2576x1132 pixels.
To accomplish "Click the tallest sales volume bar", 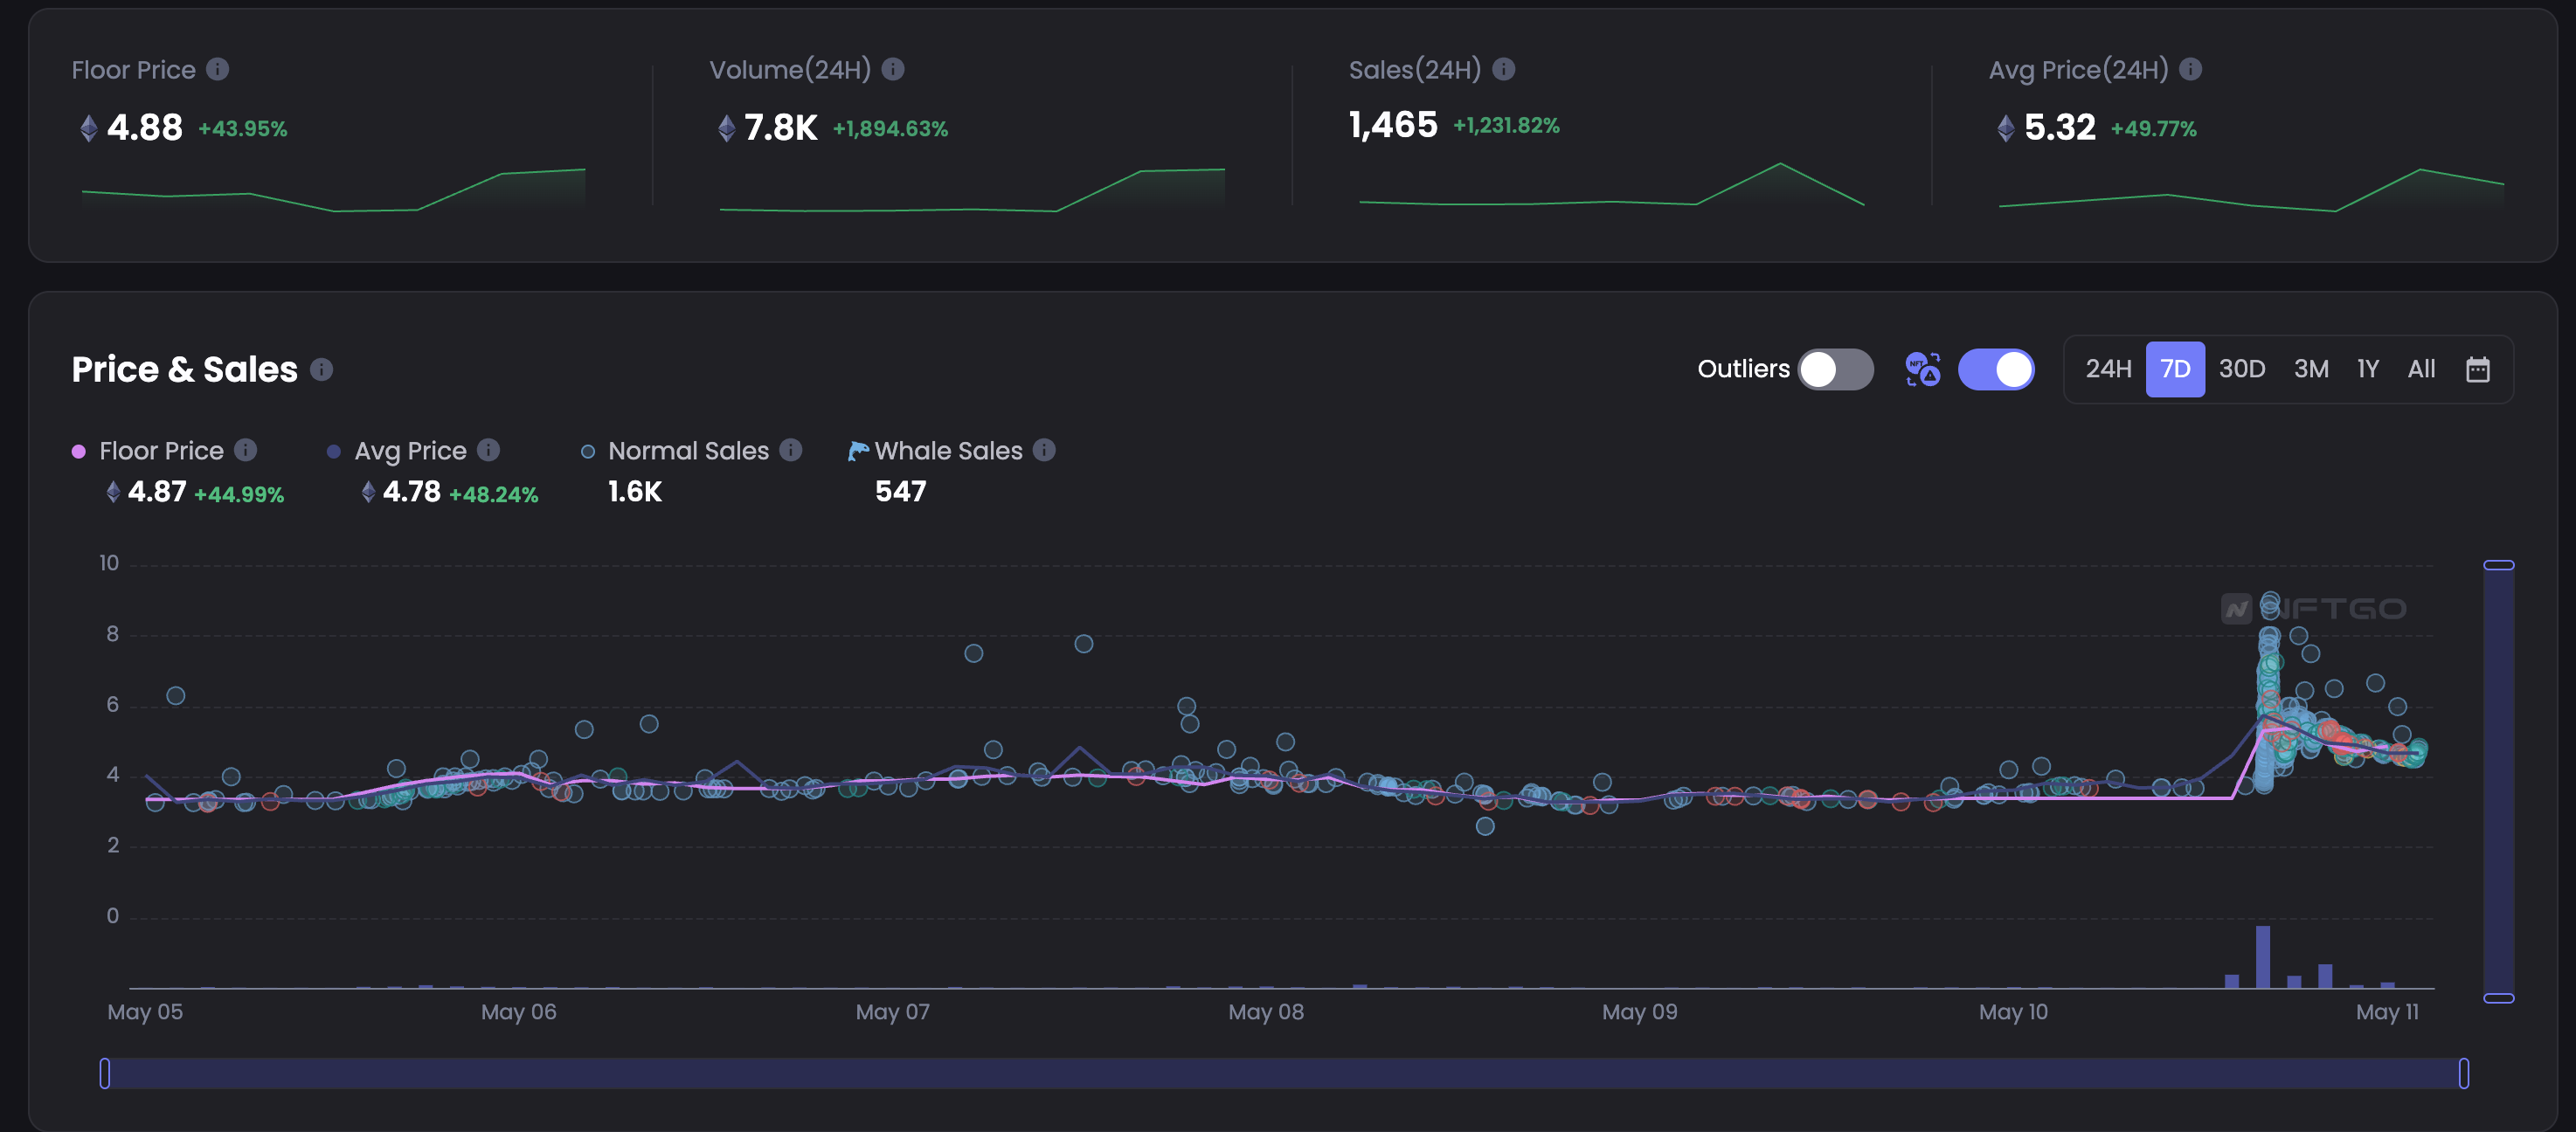I will tap(2262, 957).
